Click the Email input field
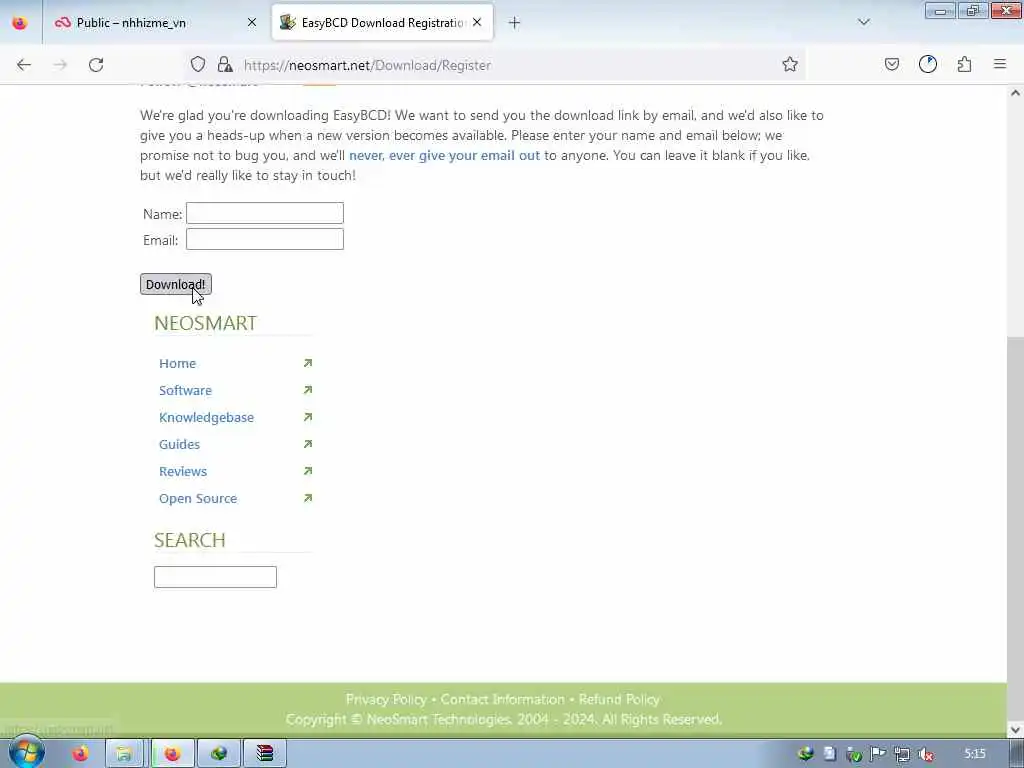This screenshot has height=768, width=1024. tap(264, 239)
